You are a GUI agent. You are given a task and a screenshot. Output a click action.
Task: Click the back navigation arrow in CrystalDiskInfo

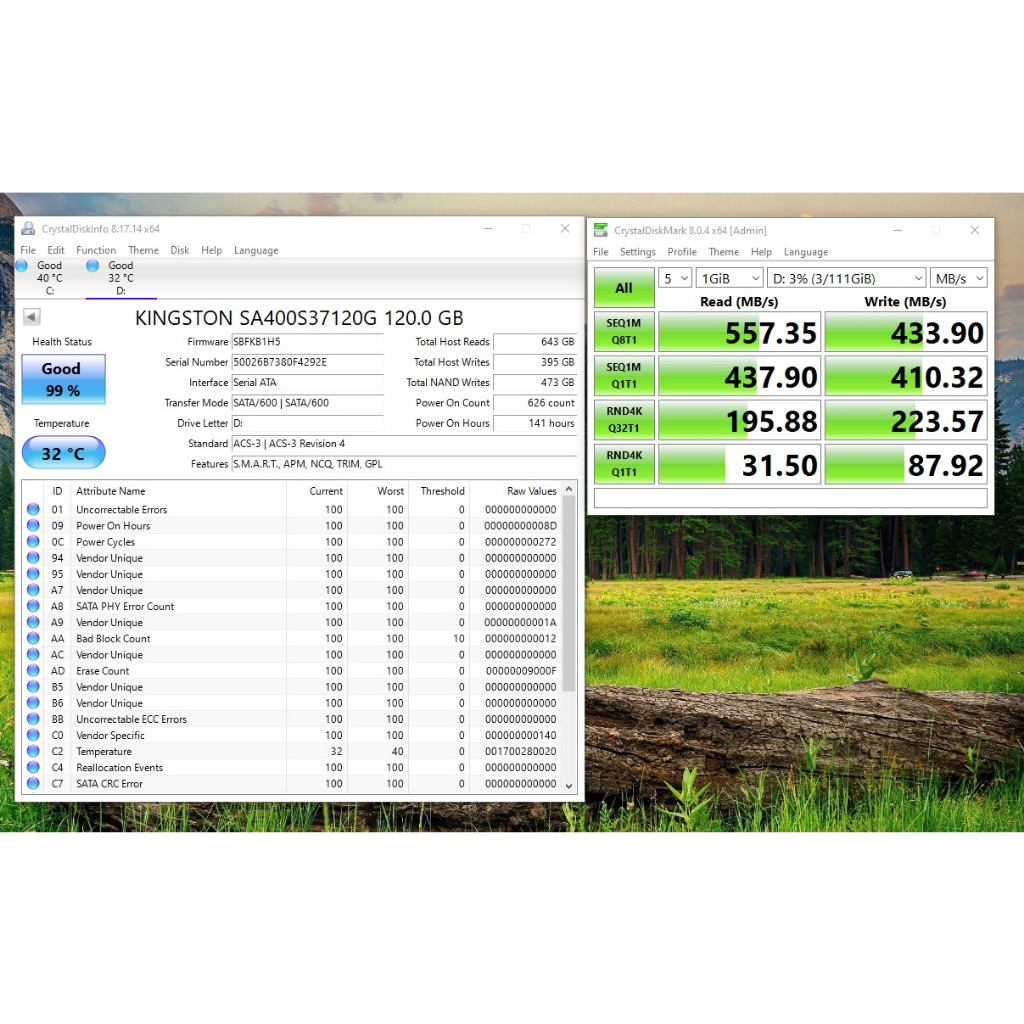click(30, 317)
